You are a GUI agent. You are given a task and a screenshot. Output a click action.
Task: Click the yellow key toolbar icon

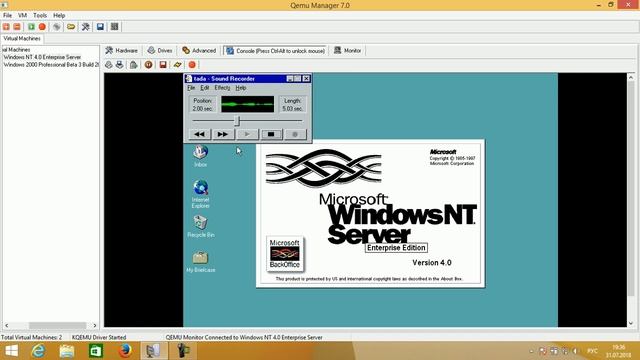click(x=71, y=27)
